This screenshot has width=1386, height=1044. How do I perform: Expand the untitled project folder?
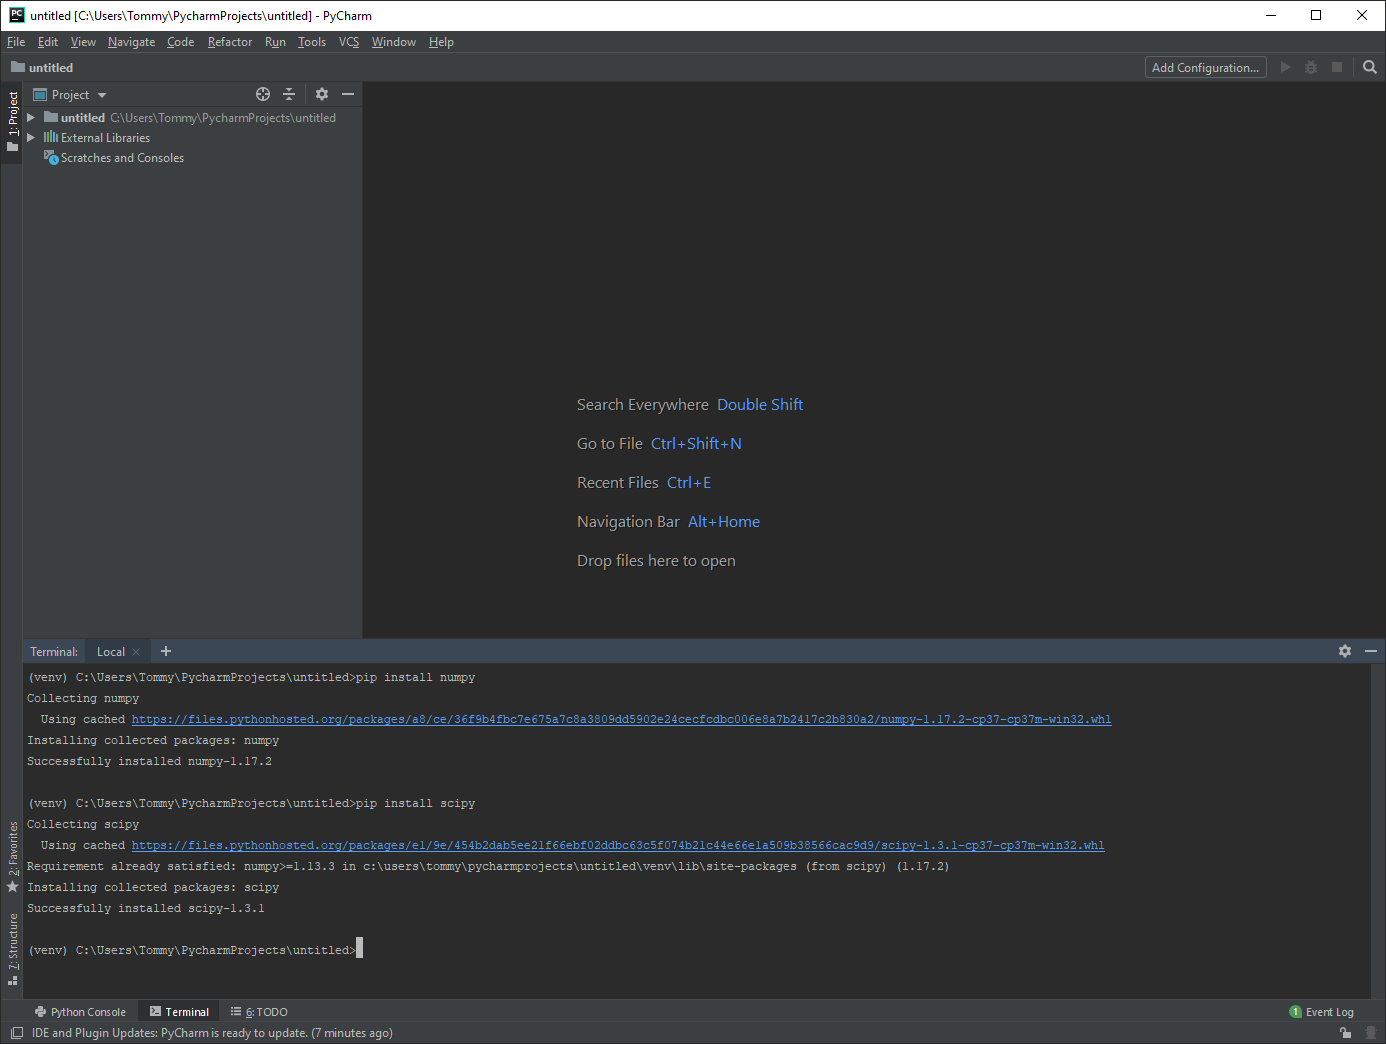31,117
